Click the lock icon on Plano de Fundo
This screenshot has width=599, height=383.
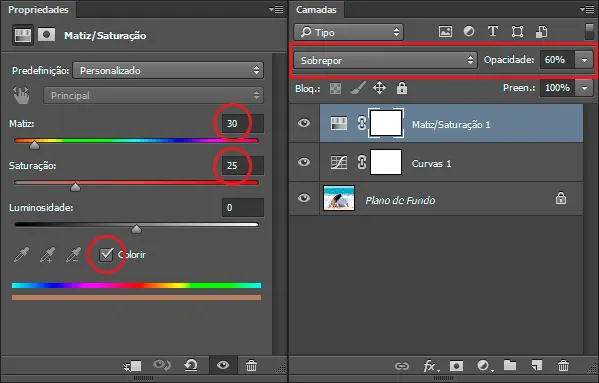[x=561, y=198]
